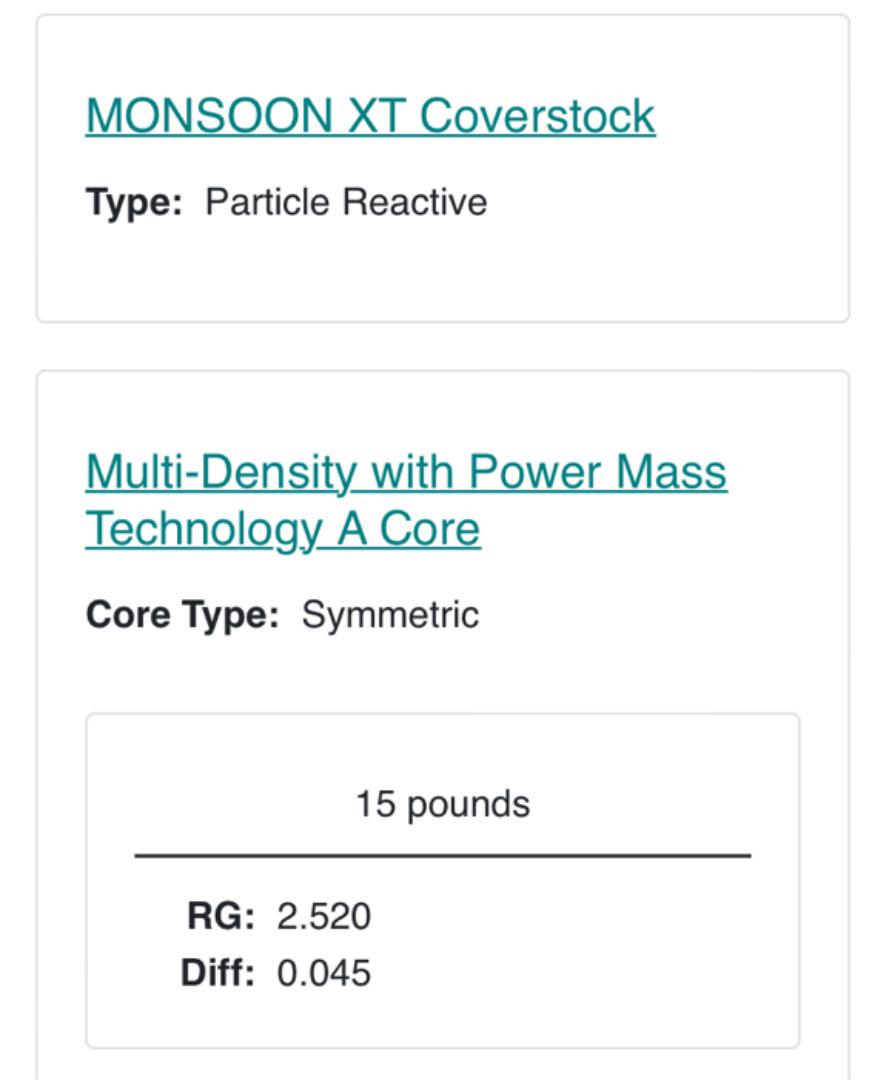Select the RG value 2.520
The image size is (885, 1080).
[x=324, y=916]
